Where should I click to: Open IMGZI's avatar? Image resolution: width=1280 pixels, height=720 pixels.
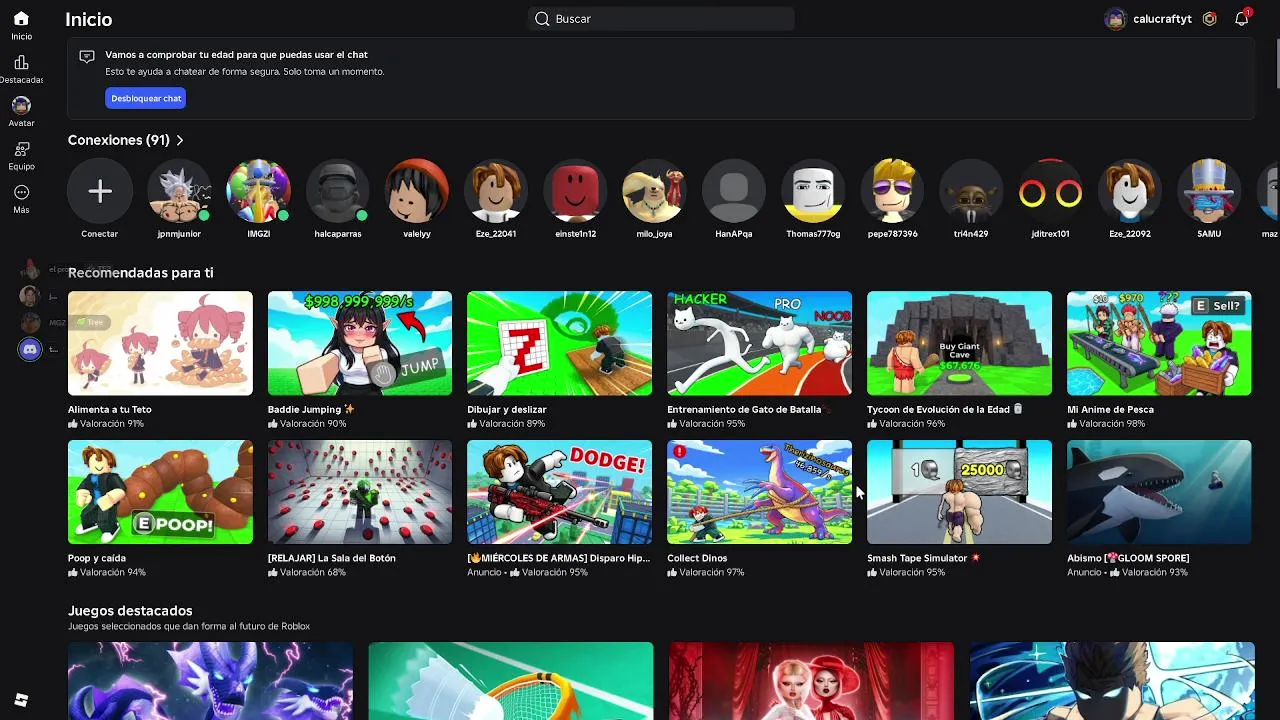(x=258, y=192)
